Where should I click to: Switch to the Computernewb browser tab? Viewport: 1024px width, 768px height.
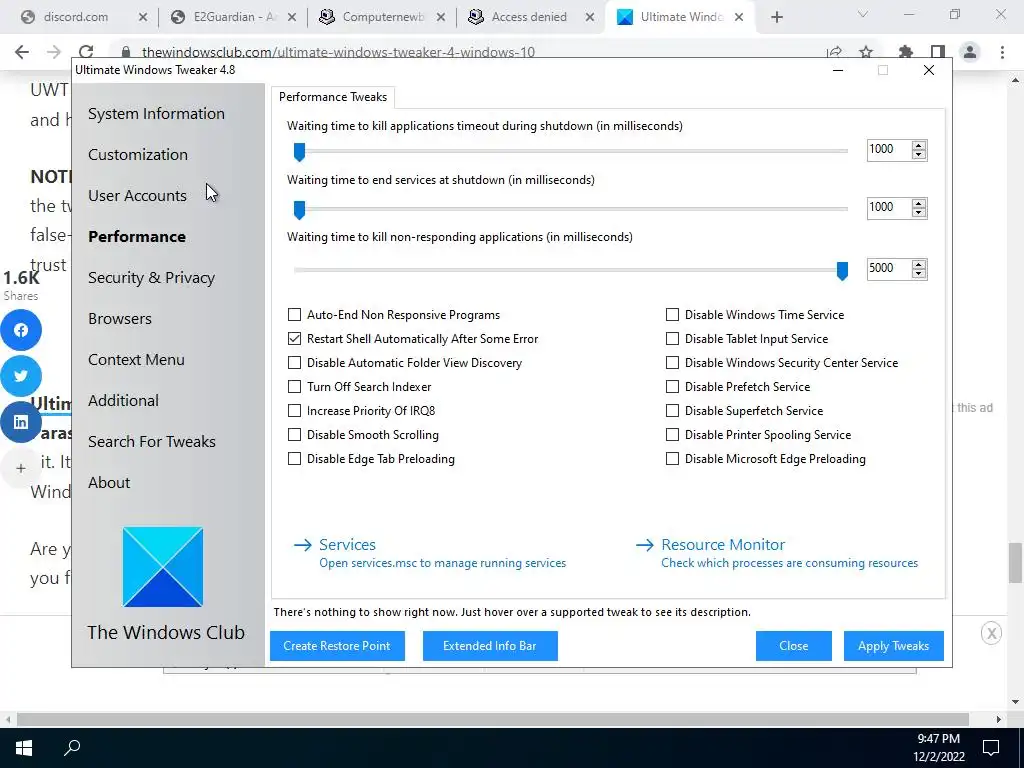point(383,17)
